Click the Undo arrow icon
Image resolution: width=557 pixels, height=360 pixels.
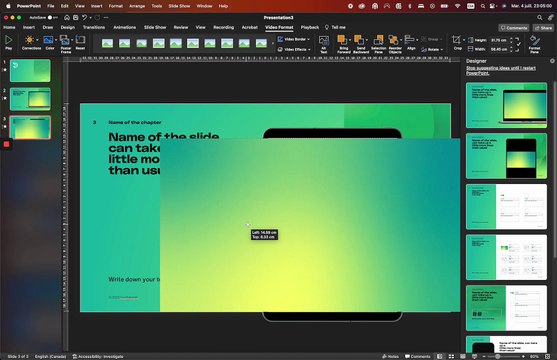coord(85,17)
